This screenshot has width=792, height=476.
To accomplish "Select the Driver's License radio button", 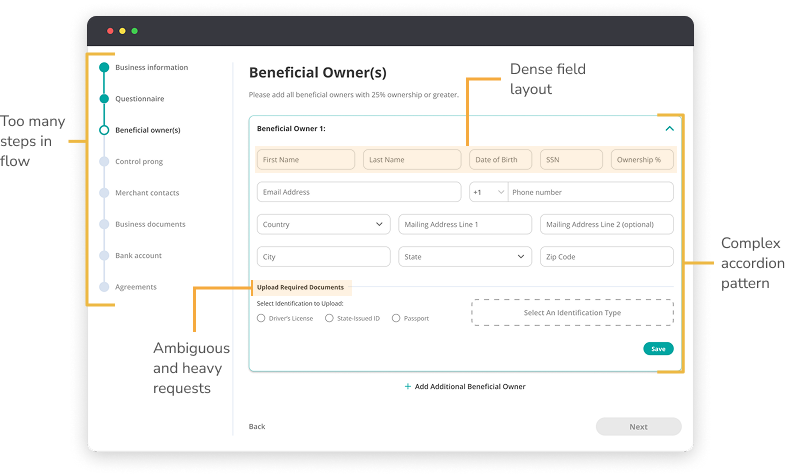I will tap(261, 318).
